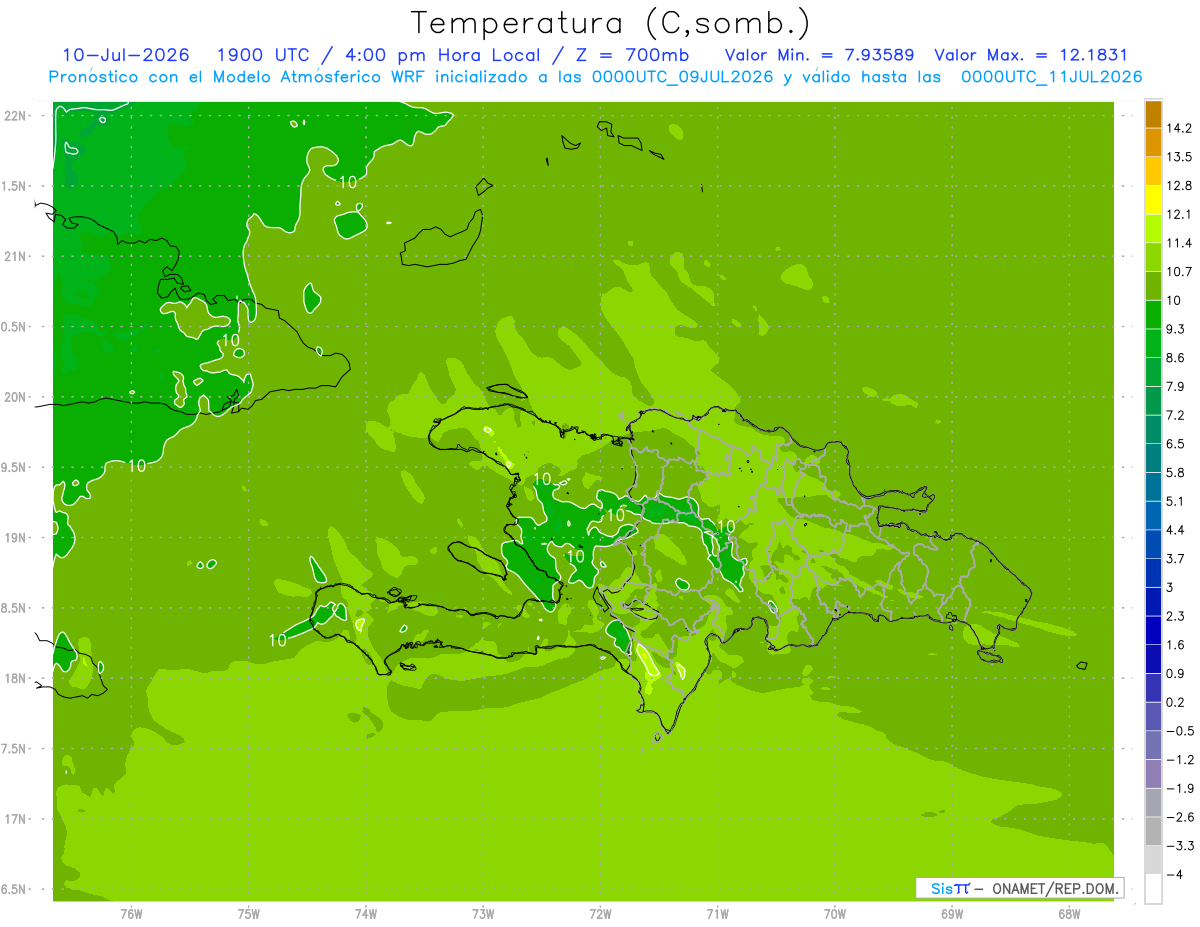
Task: Click the latitude label '6.5N'
Action: coord(15,890)
